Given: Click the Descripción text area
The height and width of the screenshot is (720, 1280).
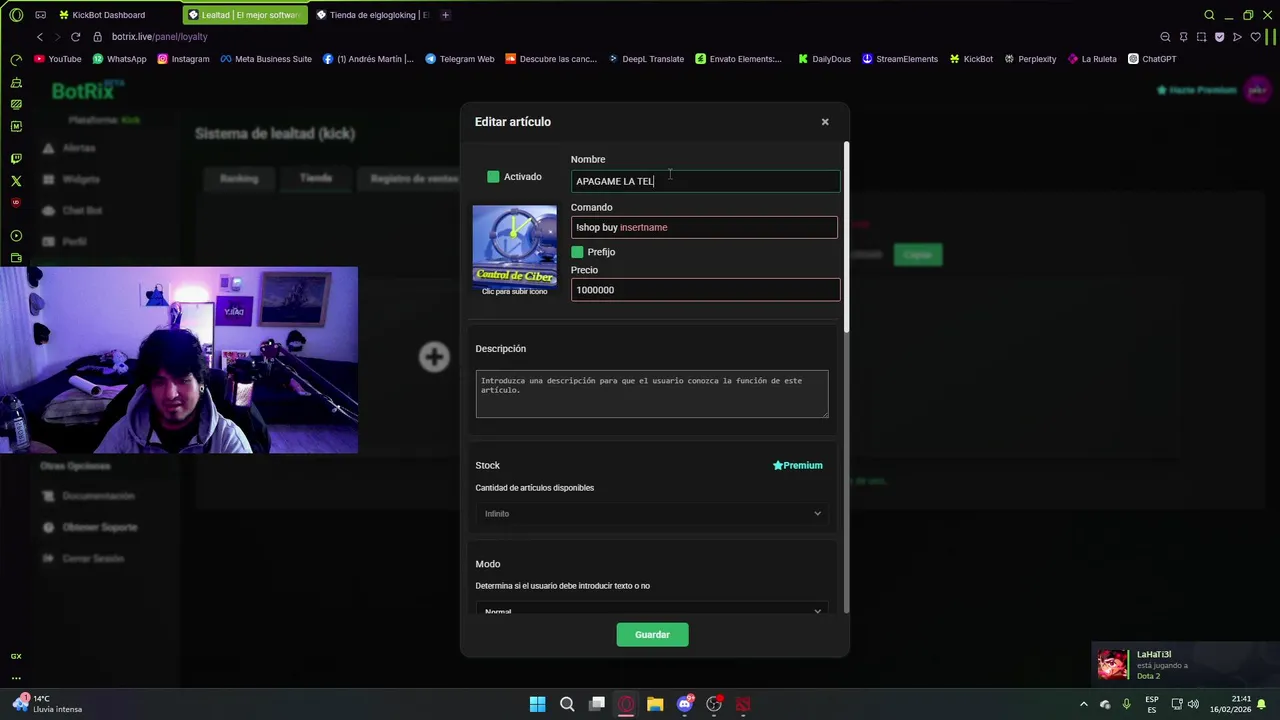Looking at the screenshot, I should 652,394.
